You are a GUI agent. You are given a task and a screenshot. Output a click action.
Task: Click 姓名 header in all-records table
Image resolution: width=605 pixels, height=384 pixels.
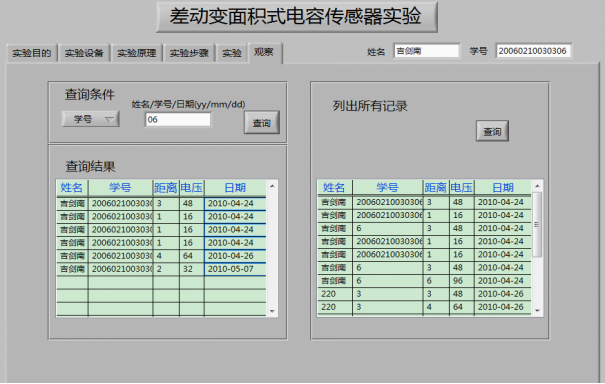[334, 188]
